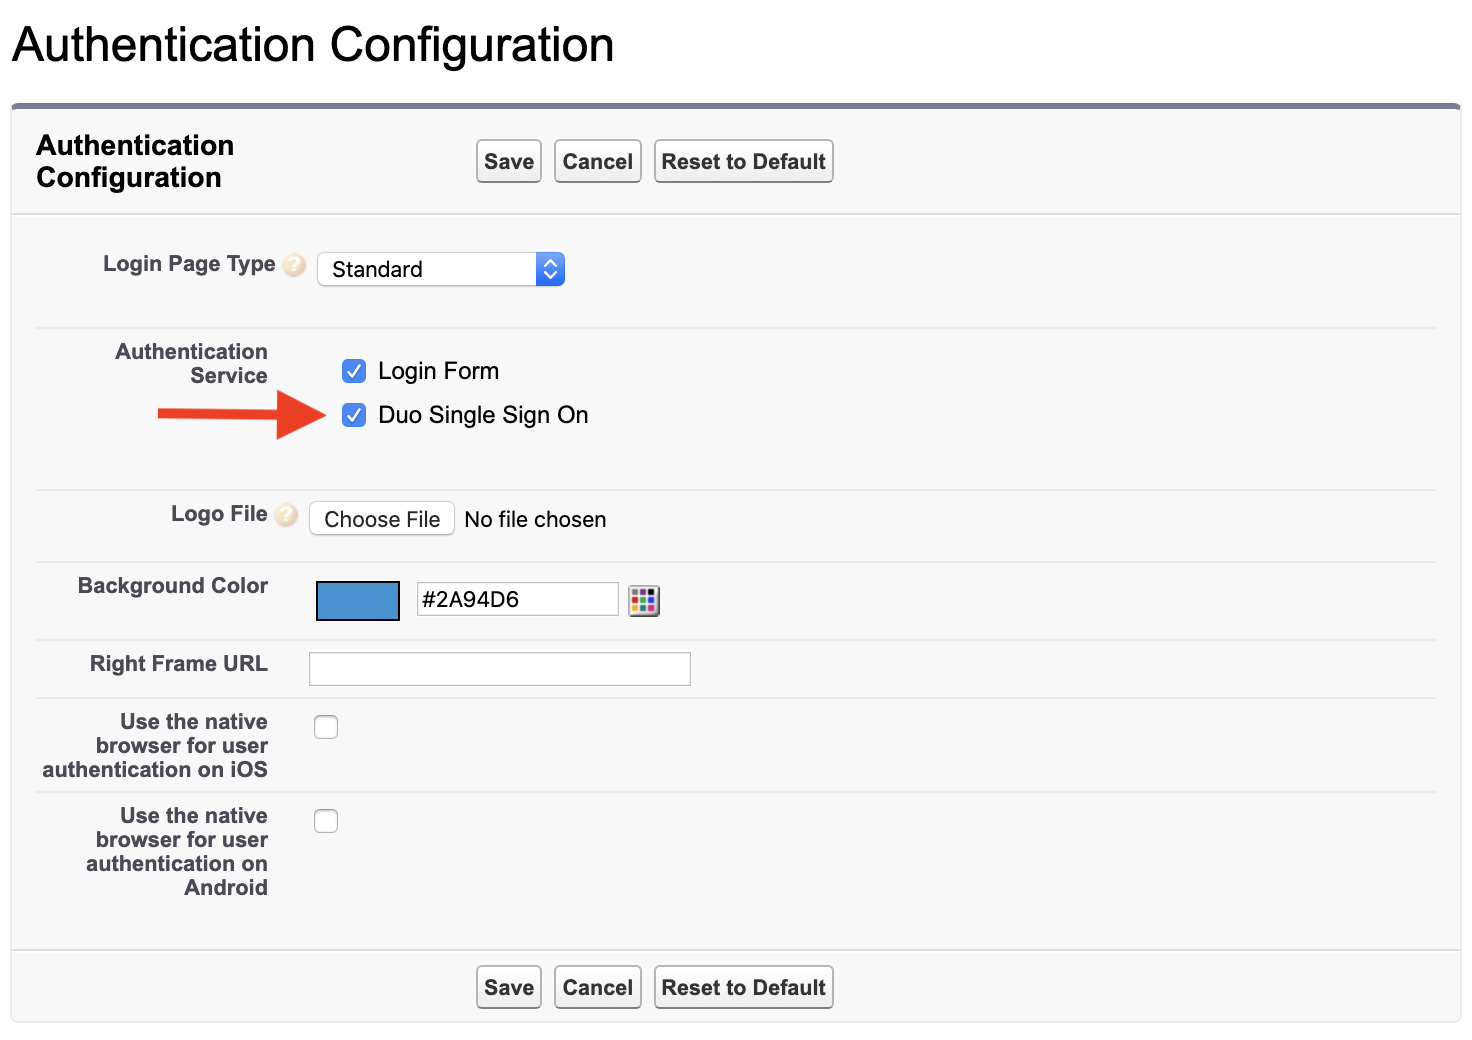Click inside the Right Frame URL field
The image size is (1472, 1040).
point(499,668)
